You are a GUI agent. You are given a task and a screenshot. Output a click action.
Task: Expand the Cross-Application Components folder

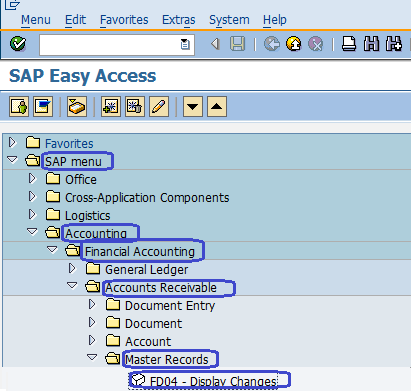point(32,196)
